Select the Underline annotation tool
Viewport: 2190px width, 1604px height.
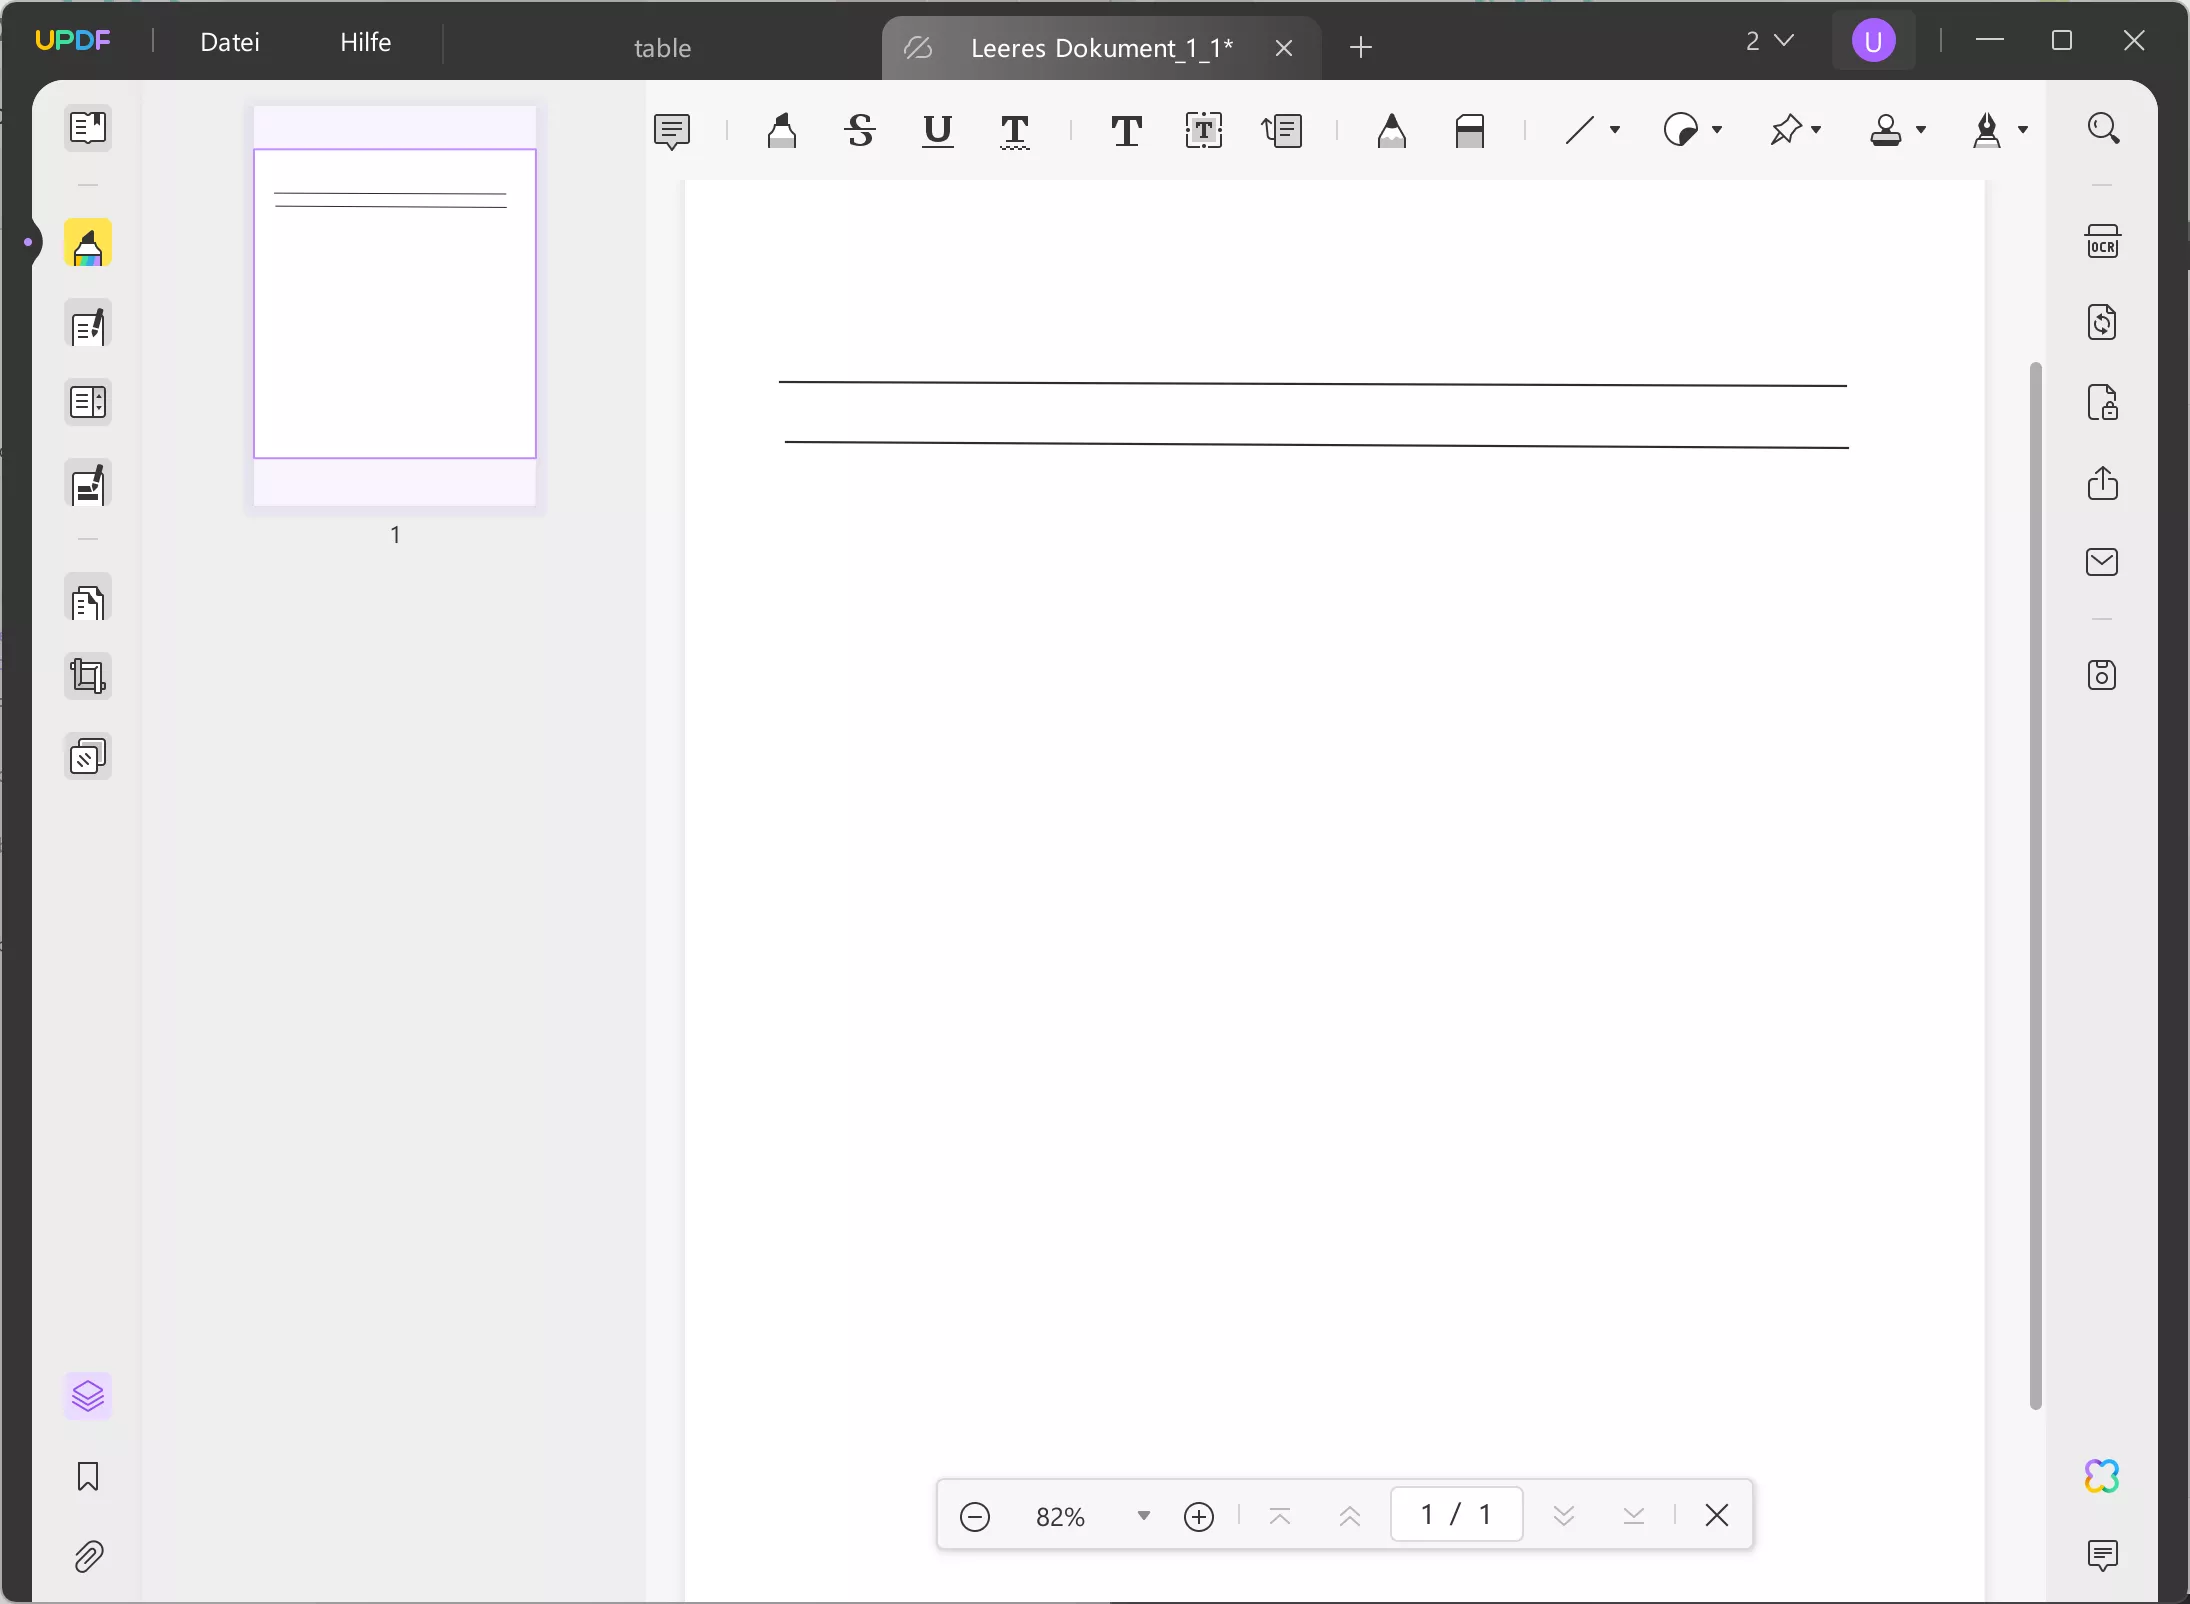937,131
